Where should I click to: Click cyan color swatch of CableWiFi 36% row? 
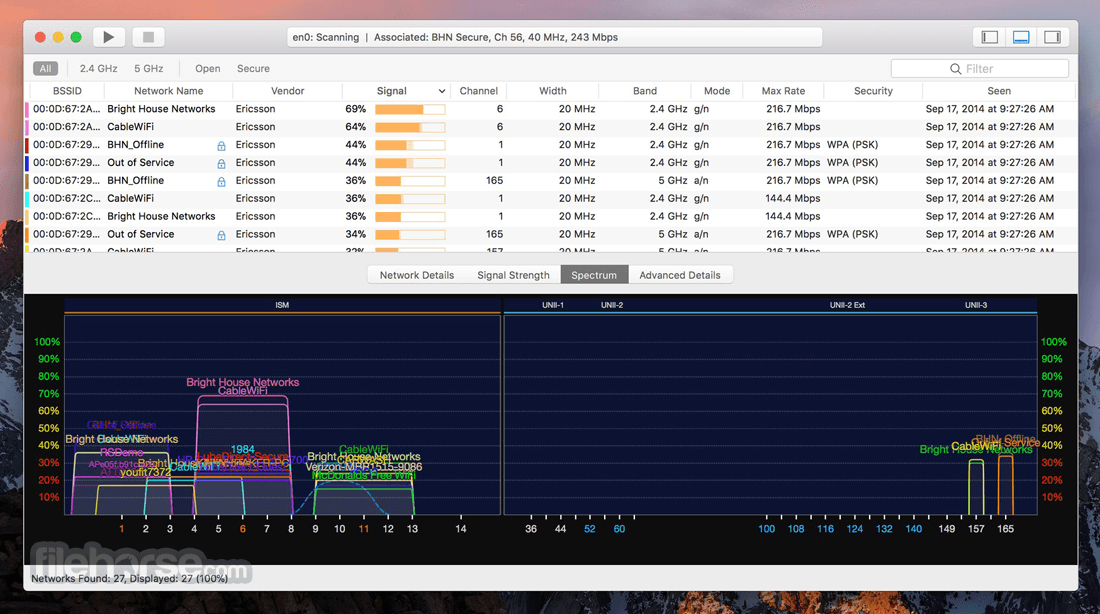(x=27, y=199)
